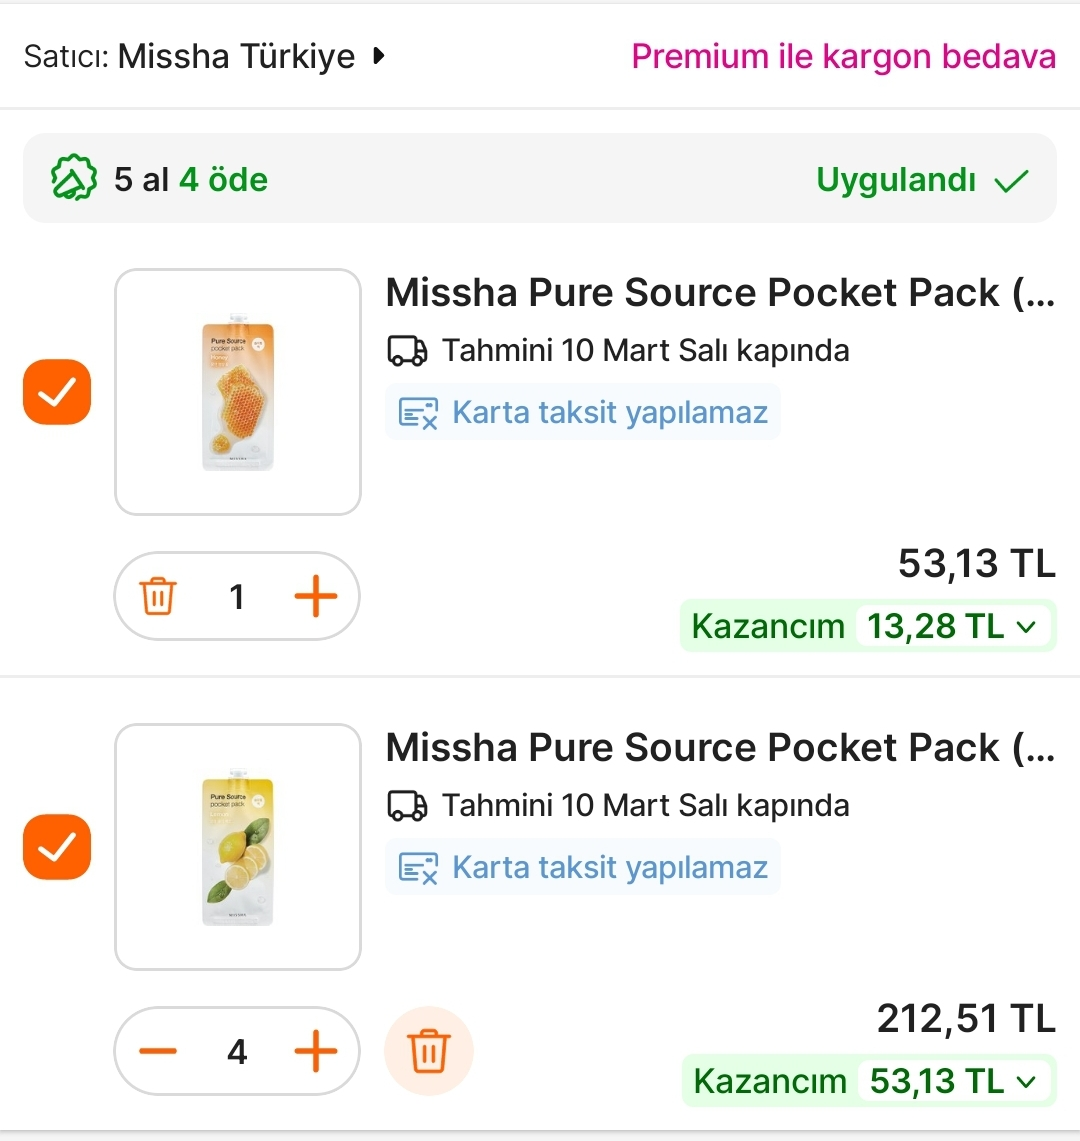Image resolution: width=1080 pixels, height=1141 pixels.
Task: Remove lemon pocket pack using round trash button
Action: pos(428,1052)
